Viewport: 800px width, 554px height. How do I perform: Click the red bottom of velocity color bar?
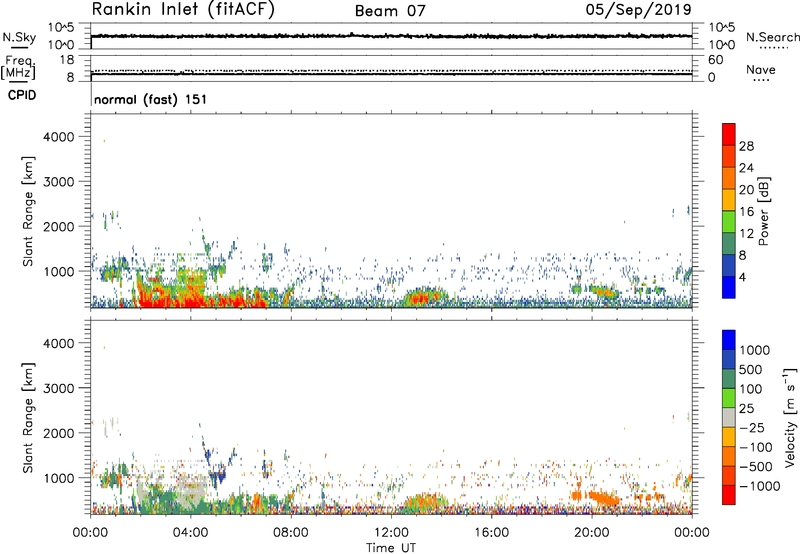point(729,495)
